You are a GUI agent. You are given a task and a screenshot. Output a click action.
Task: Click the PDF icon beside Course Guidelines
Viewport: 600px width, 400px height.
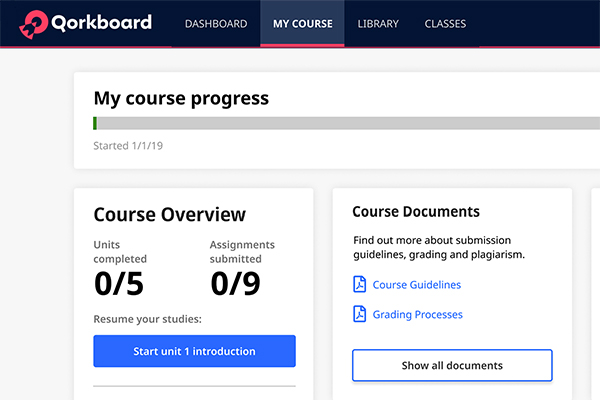(360, 285)
